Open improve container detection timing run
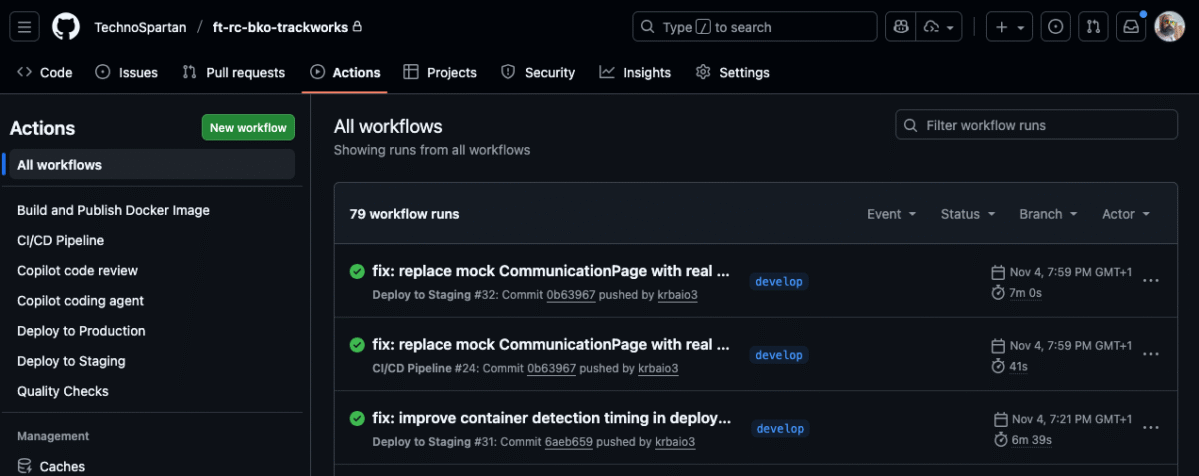Screen dimensions: 1199x476 click(x=551, y=418)
